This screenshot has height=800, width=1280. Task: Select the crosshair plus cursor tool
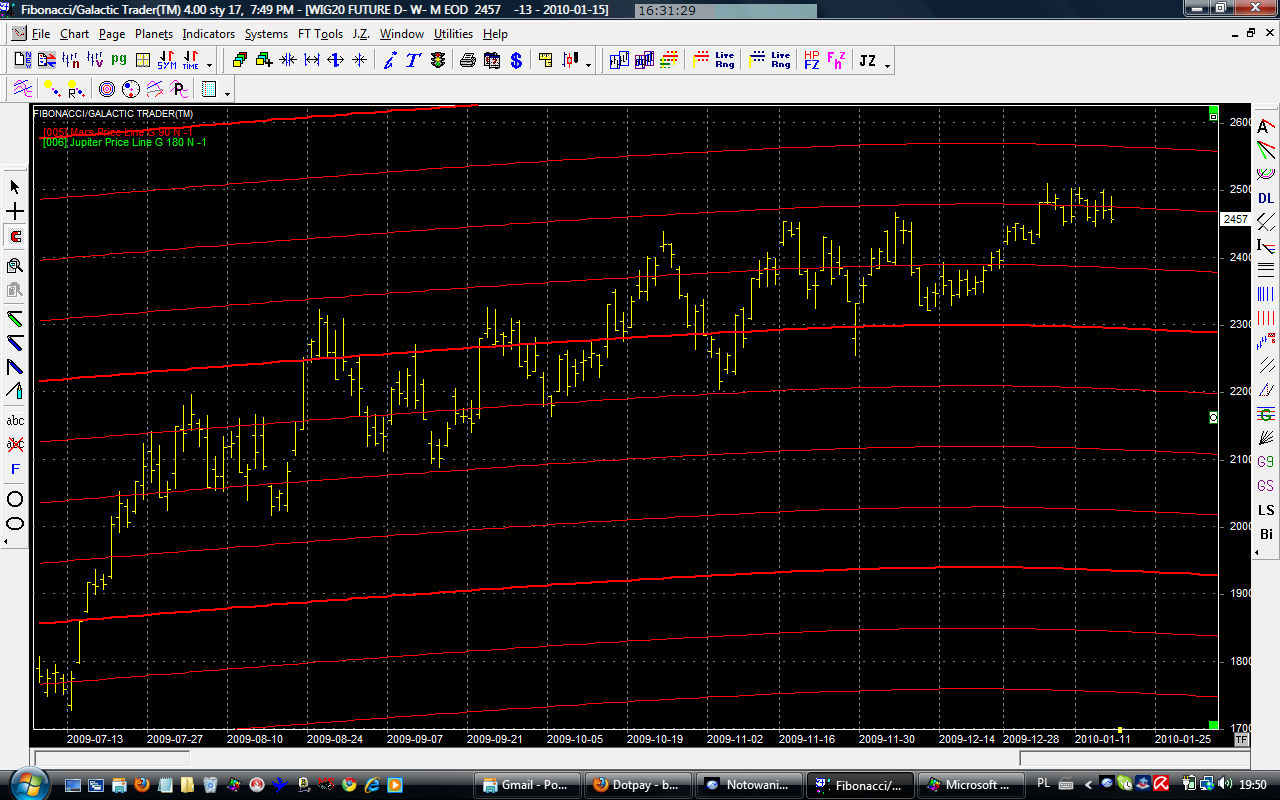pyautogui.click(x=15, y=212)
